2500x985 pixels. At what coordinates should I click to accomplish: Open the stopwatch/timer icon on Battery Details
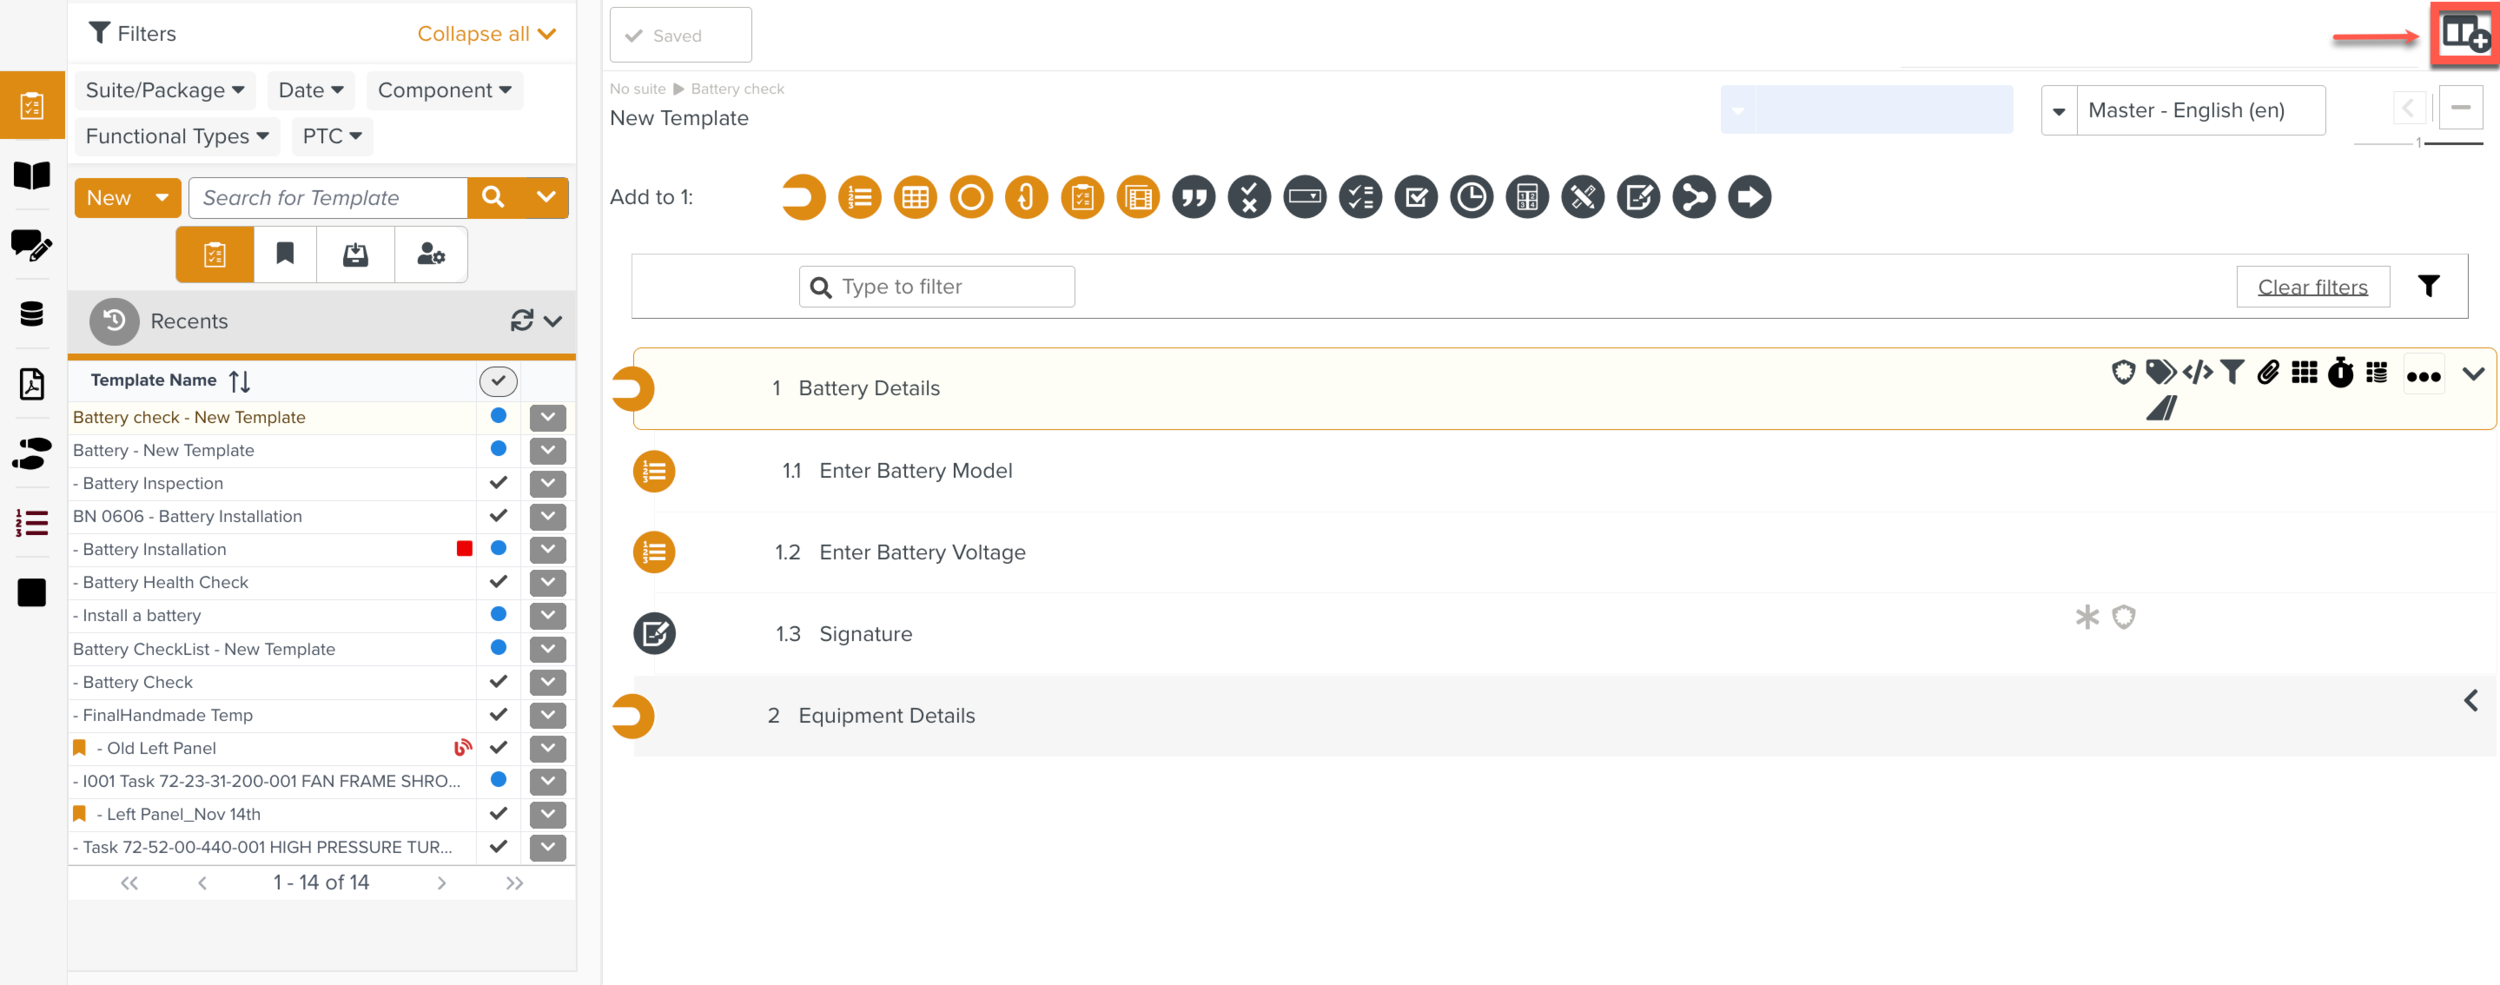(x=2342, y=373)
